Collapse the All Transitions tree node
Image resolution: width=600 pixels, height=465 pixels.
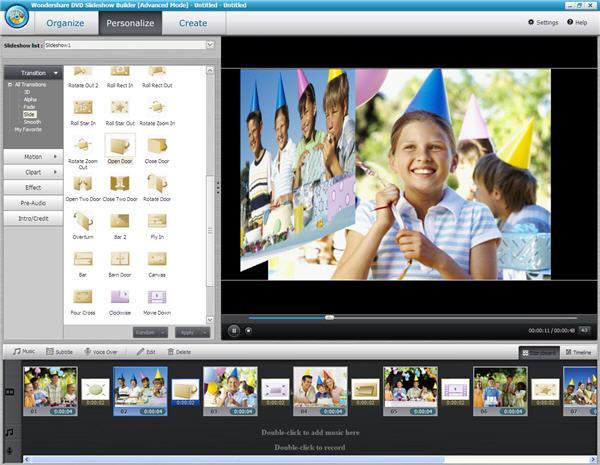click(10, 85)
